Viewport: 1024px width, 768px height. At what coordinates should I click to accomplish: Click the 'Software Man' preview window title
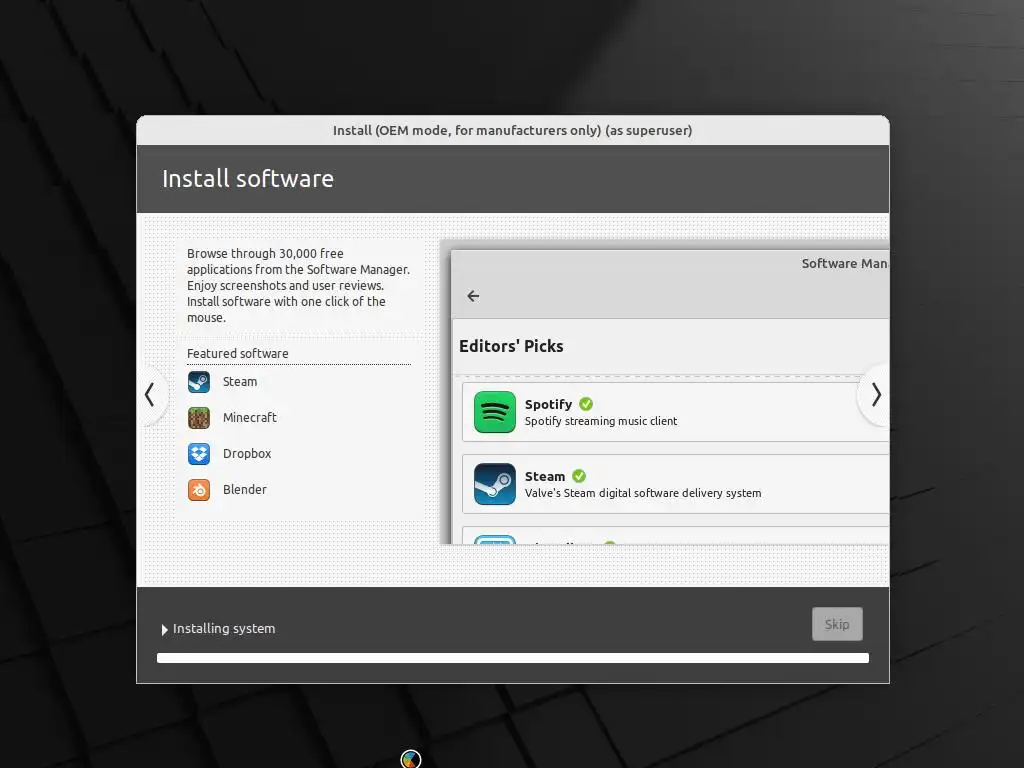pyautogui.click(x=844, y=263)
